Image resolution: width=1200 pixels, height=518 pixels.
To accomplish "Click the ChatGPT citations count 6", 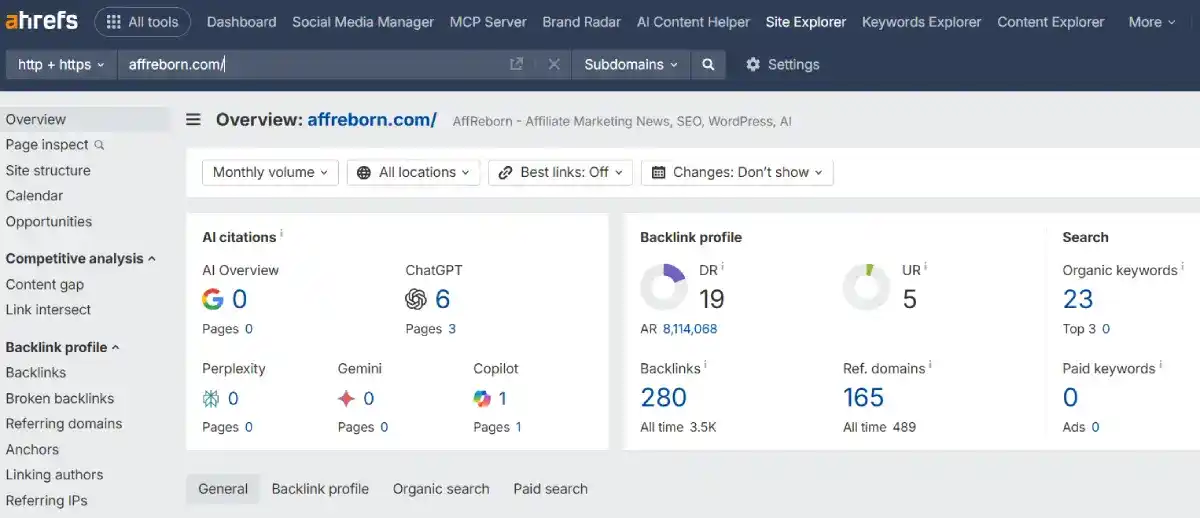I will pos(443,299).
